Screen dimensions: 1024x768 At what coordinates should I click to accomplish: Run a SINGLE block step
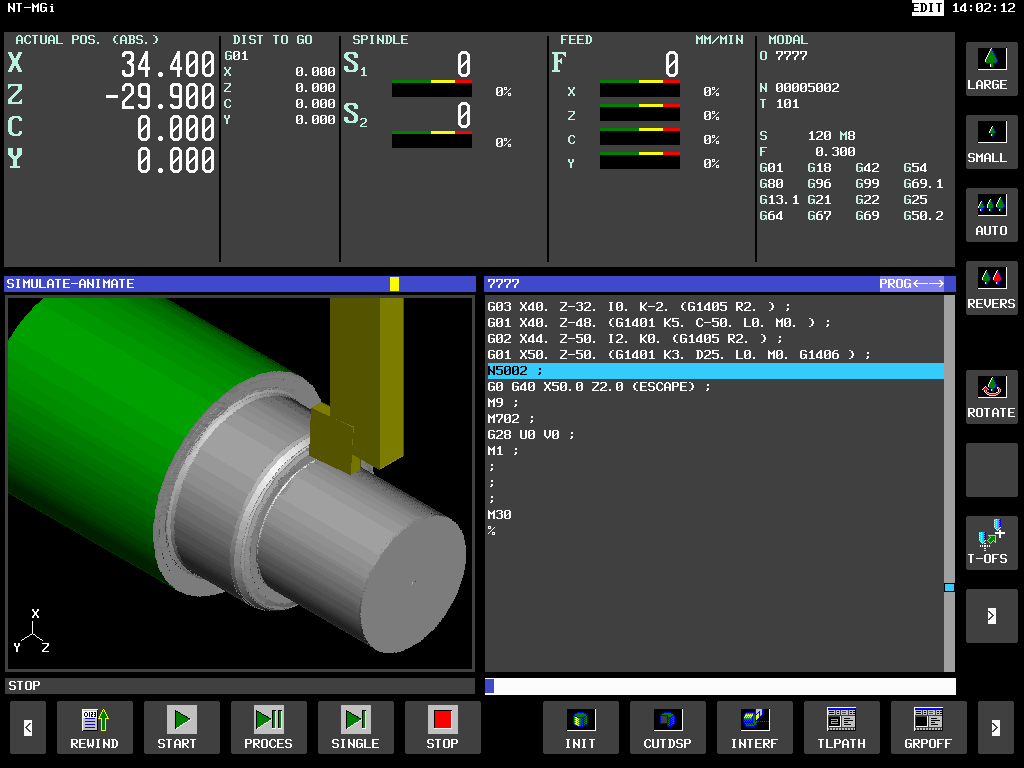(355, 727)
